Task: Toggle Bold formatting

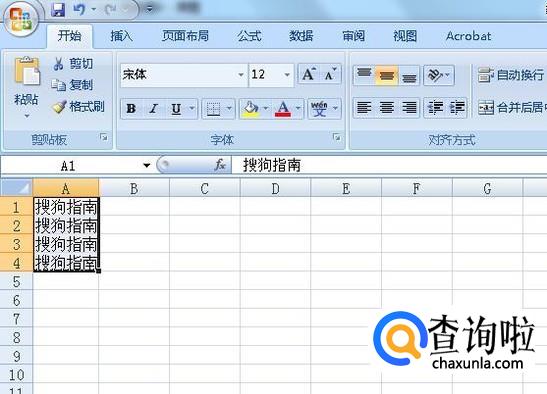Action: click(131, 109)
